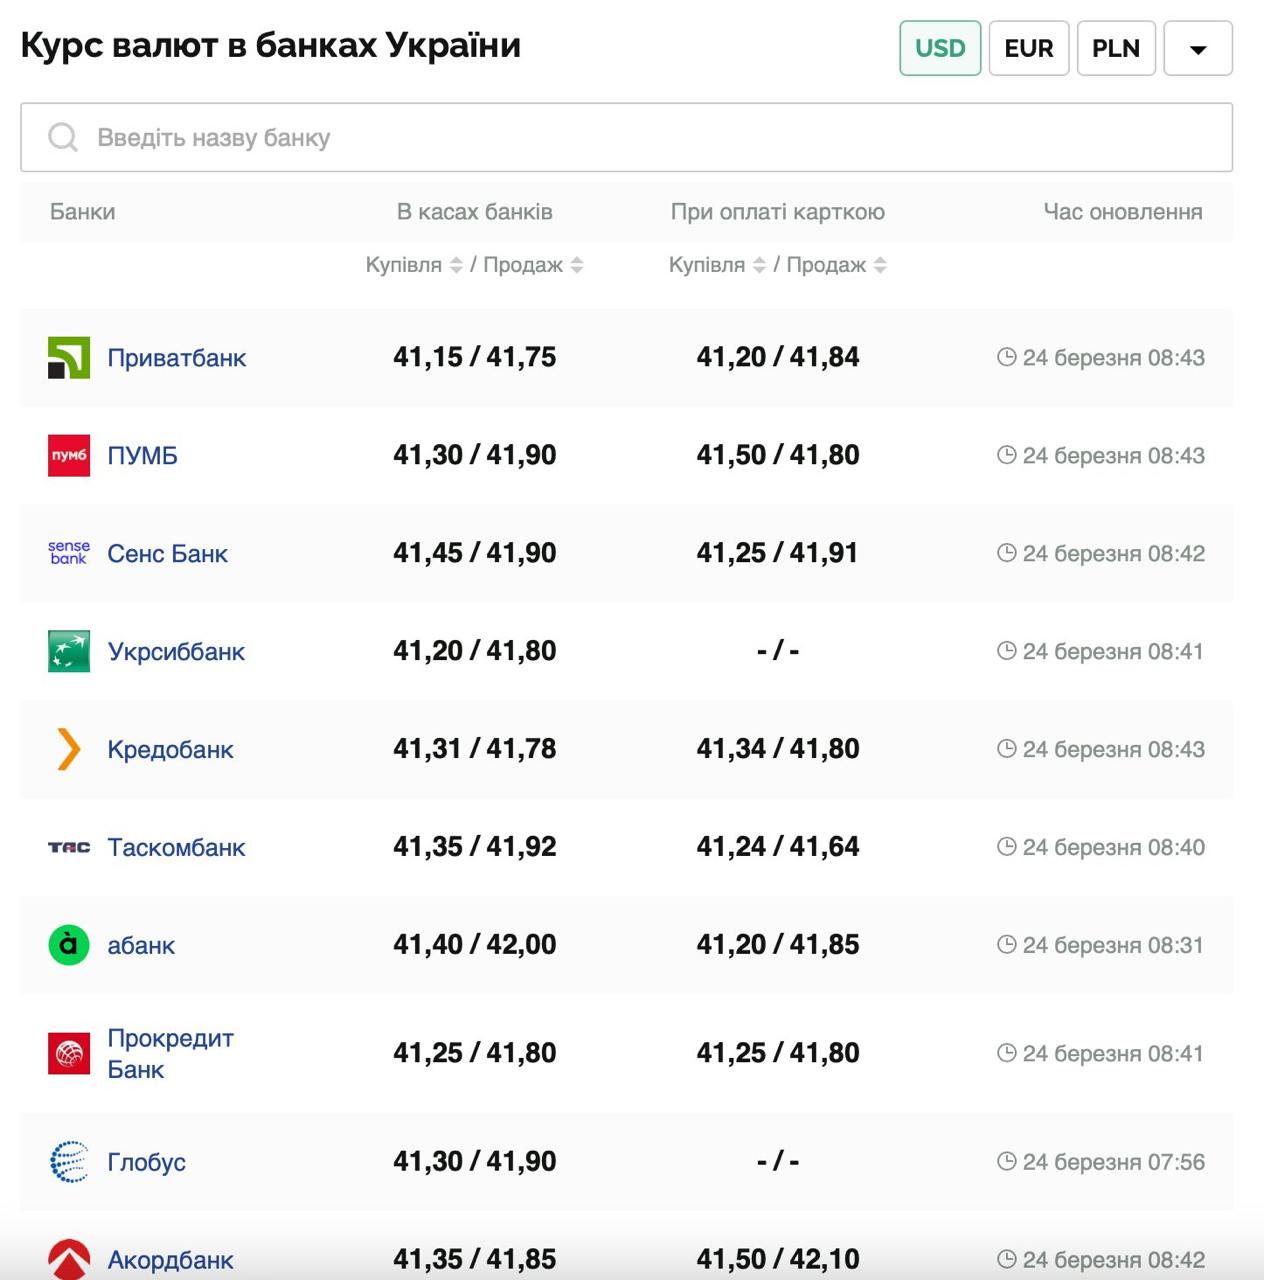The image size is (1264, 1280).
Task: Select the TAC Таскомбанк logo icon
Action: pos(68,847)
